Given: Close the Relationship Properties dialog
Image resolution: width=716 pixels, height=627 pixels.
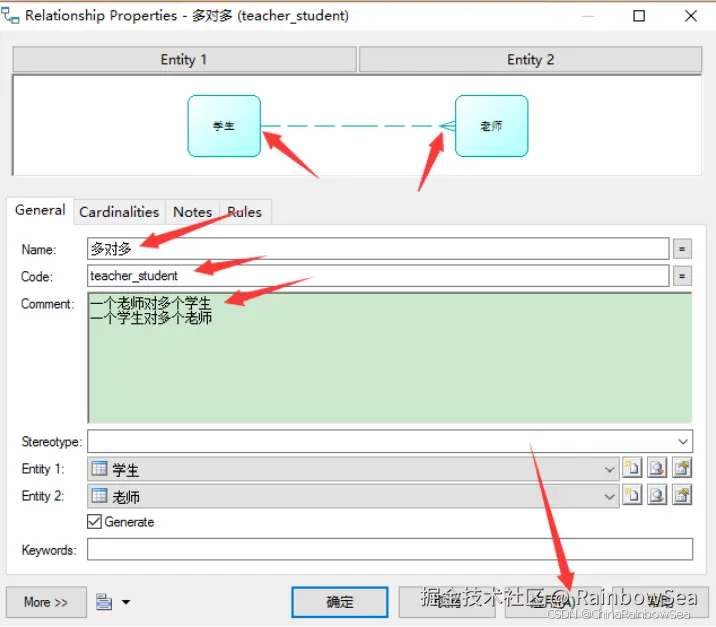Looking at the screenshot, I should pyautogui.click(x=691, y=16).
